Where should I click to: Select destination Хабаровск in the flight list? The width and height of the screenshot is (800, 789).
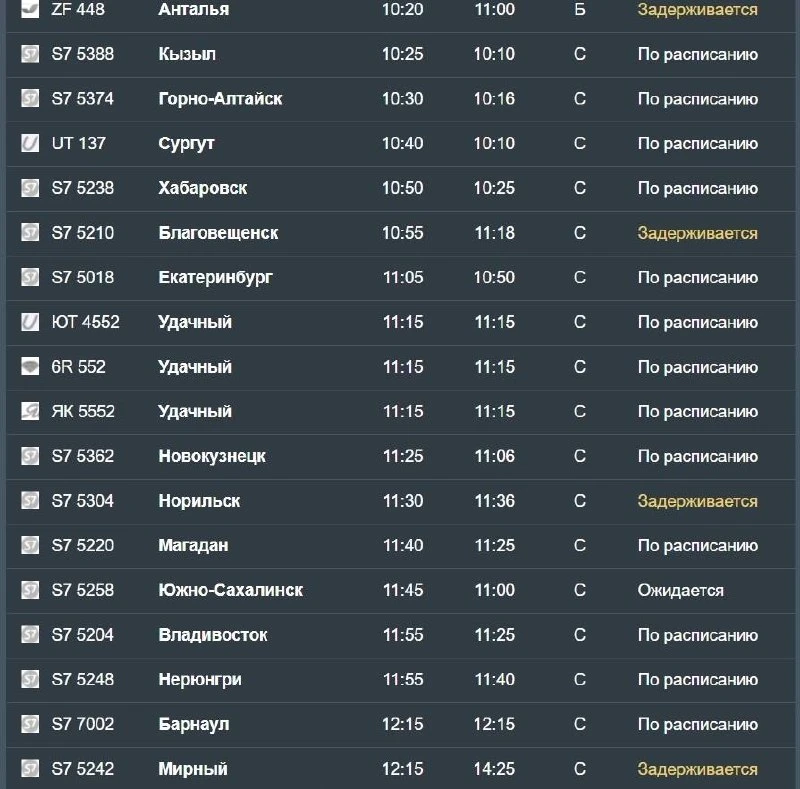click(203, 188)
